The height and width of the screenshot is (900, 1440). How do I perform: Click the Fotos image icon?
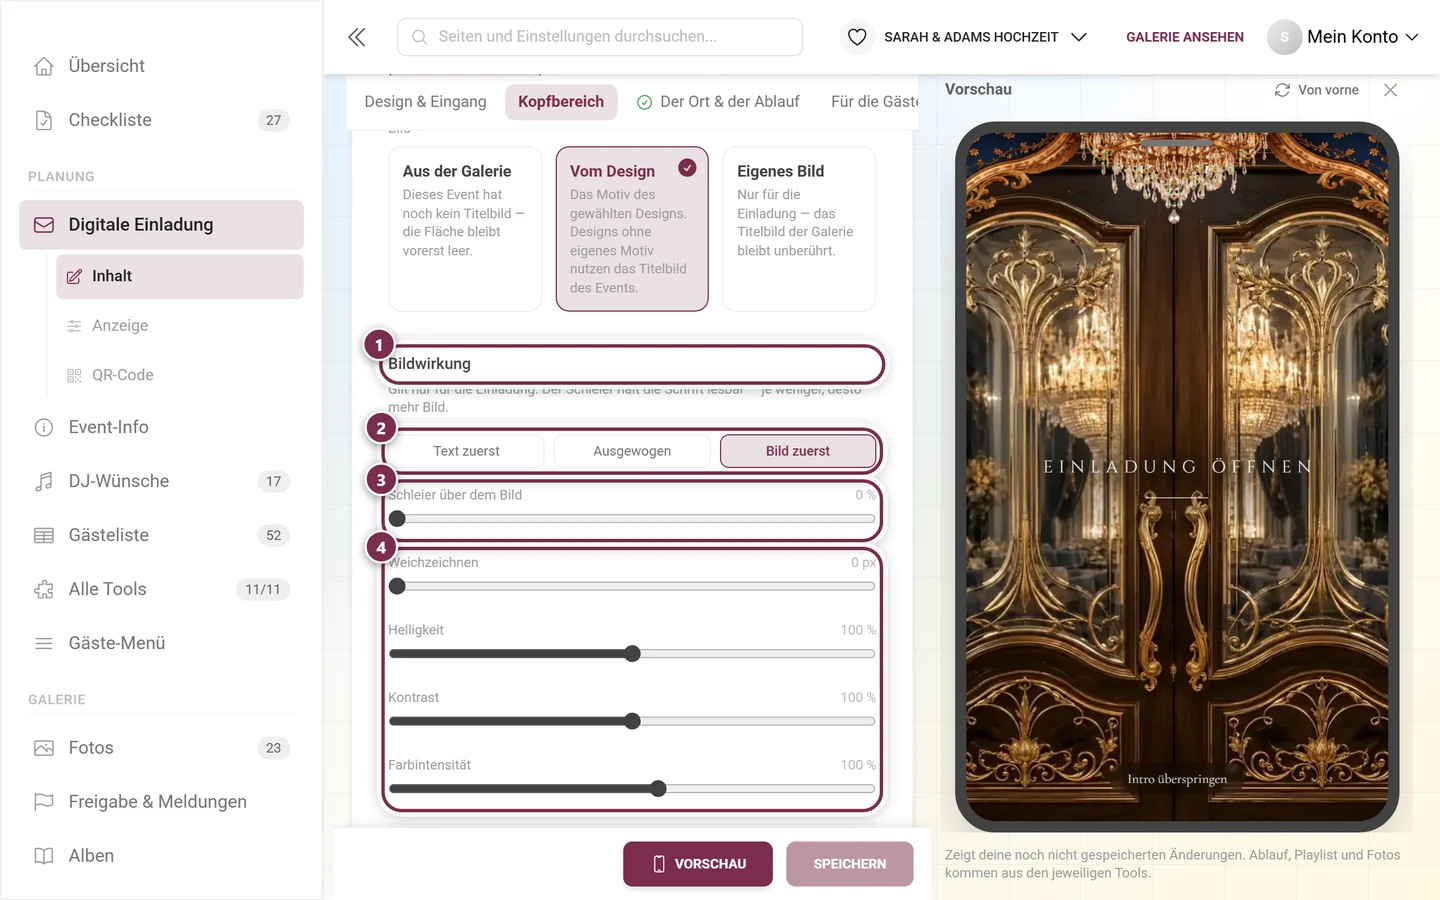(x=44, y=748)
